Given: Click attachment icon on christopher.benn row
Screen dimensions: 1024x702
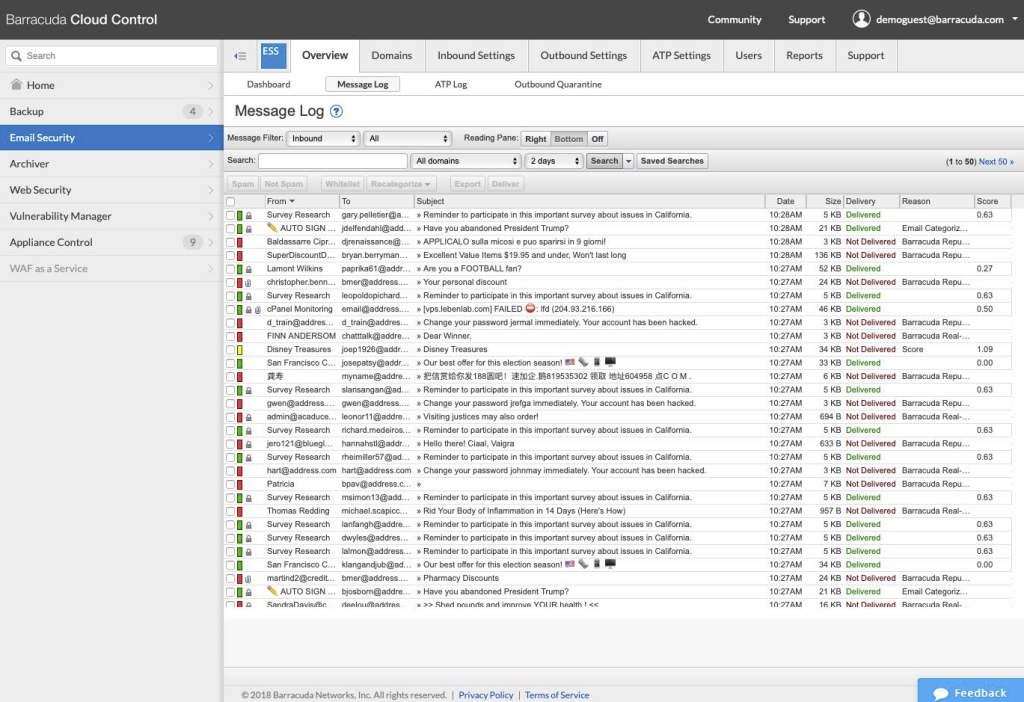Looking at the screenshot, I should coord(248,283).
